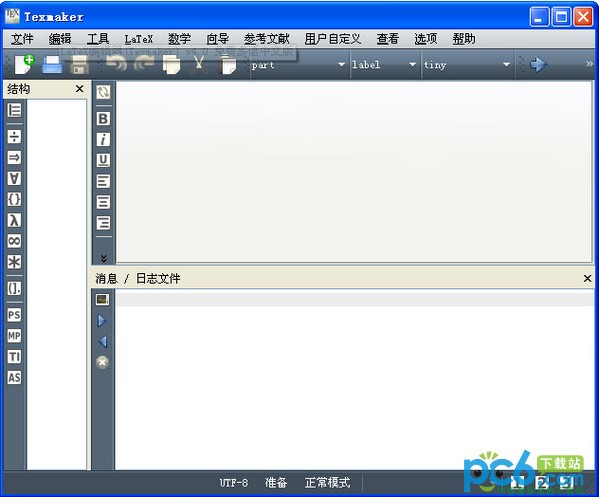Apply bold with the B icon
Screen dimensions: 599x497
[x=103, y=119]
